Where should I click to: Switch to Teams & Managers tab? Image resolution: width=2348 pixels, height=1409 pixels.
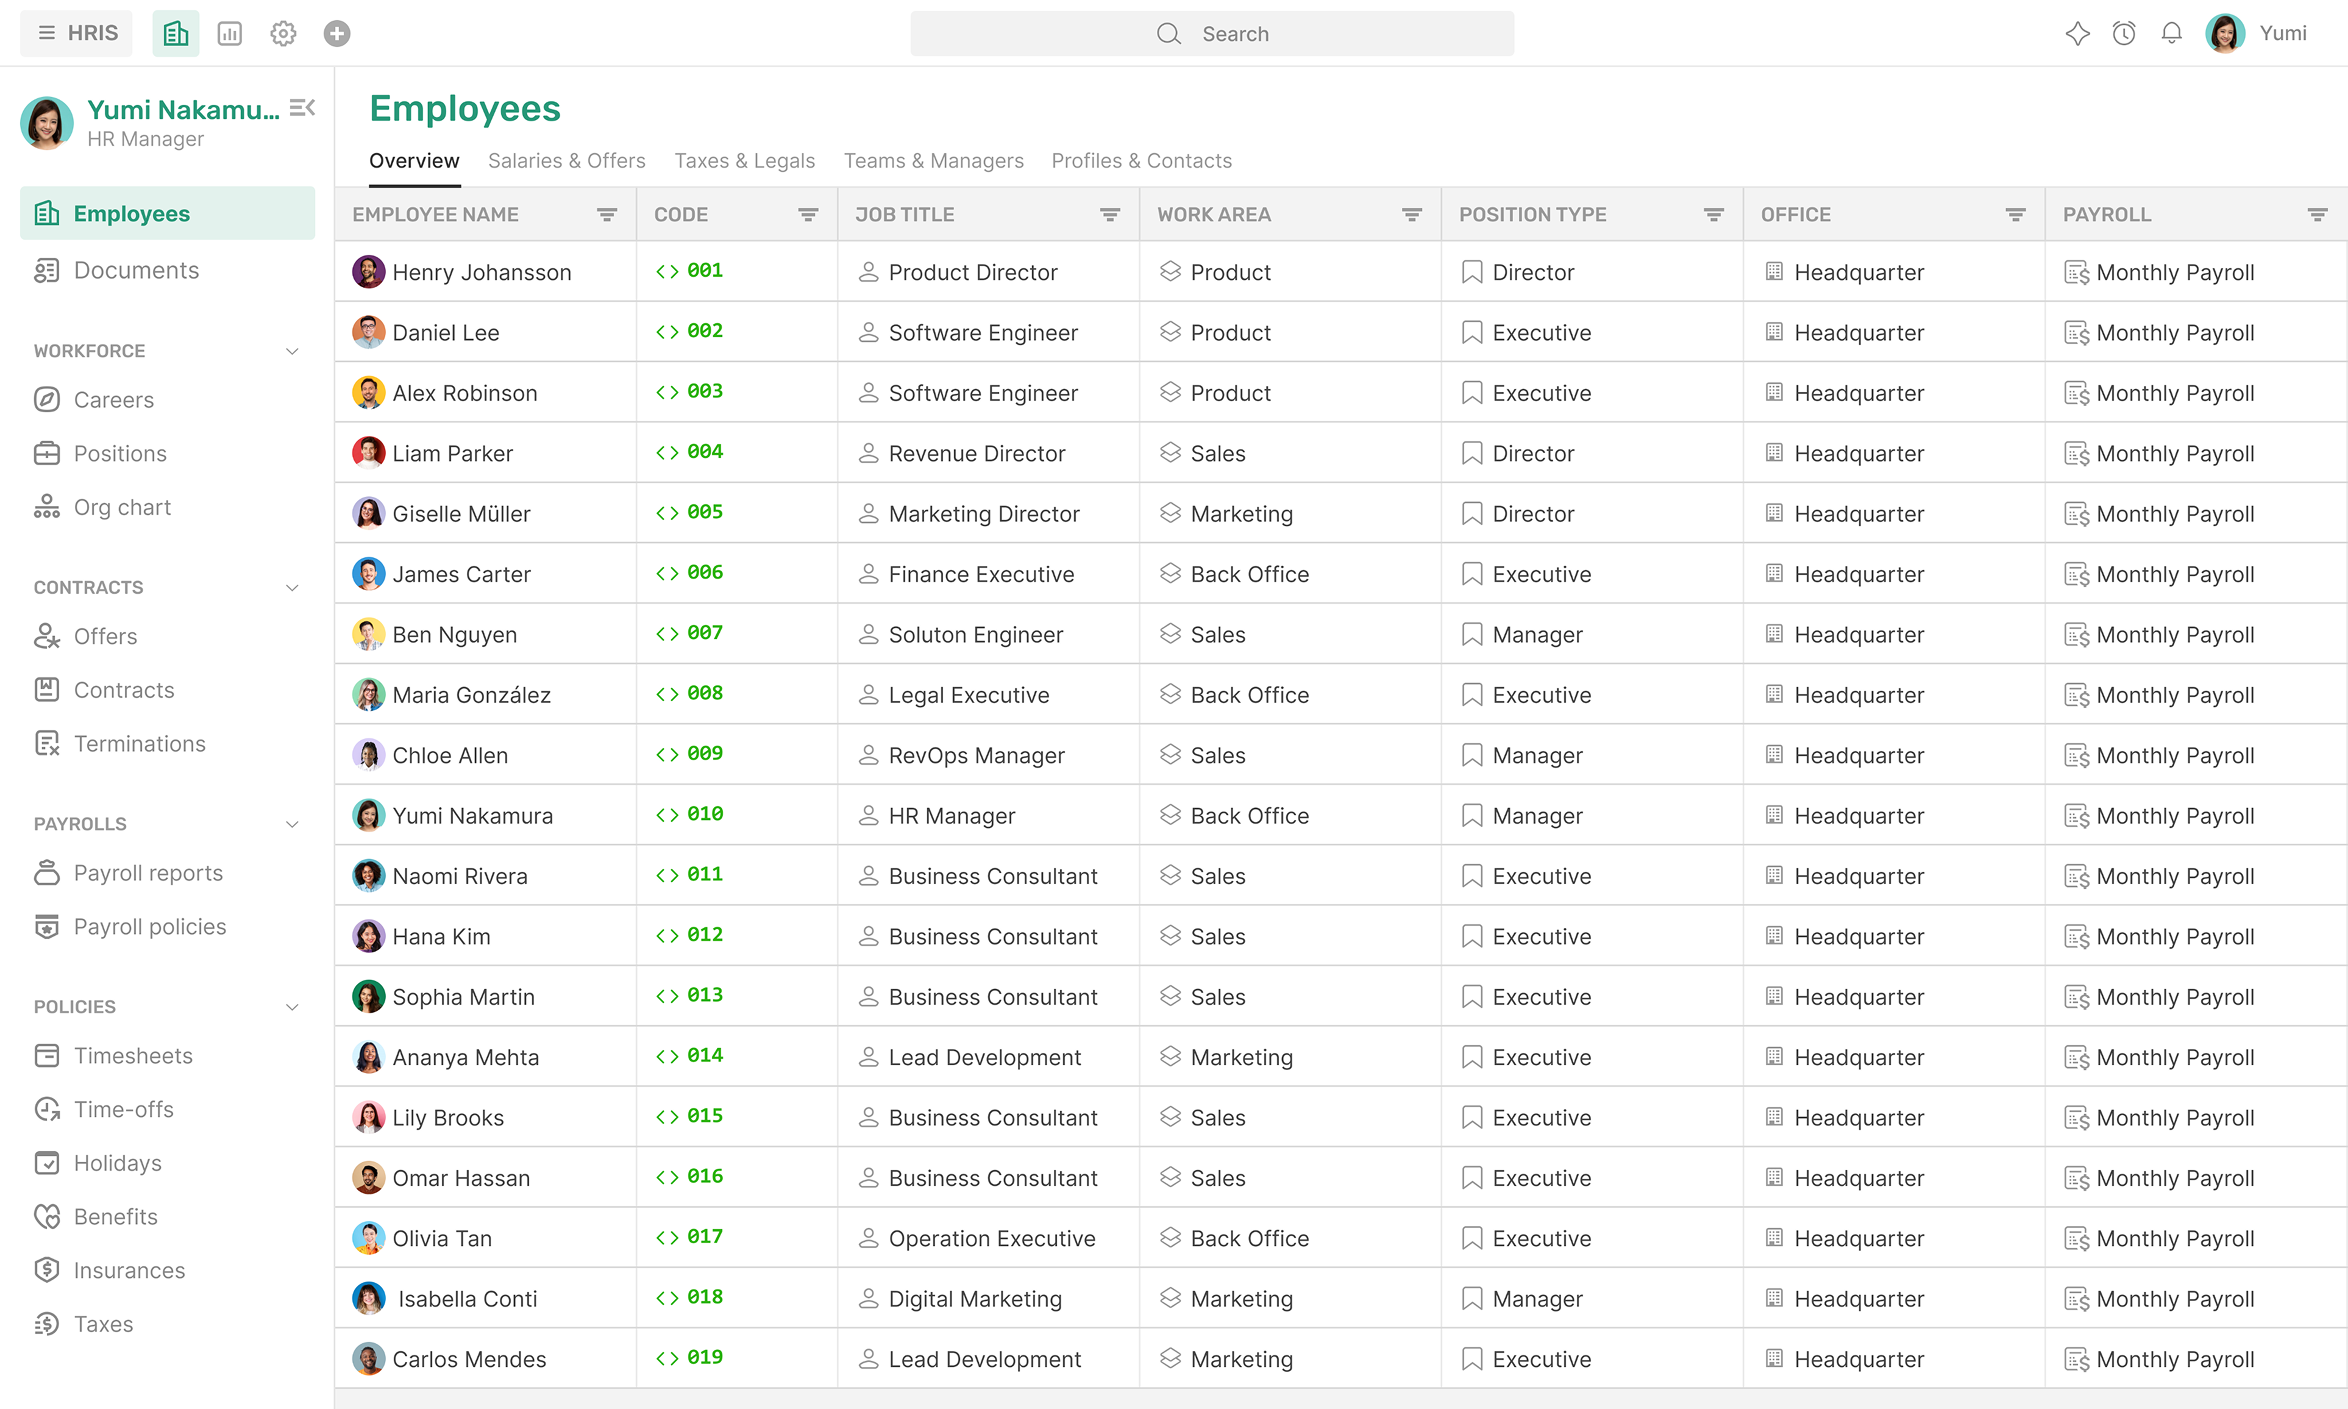(933, 161)
